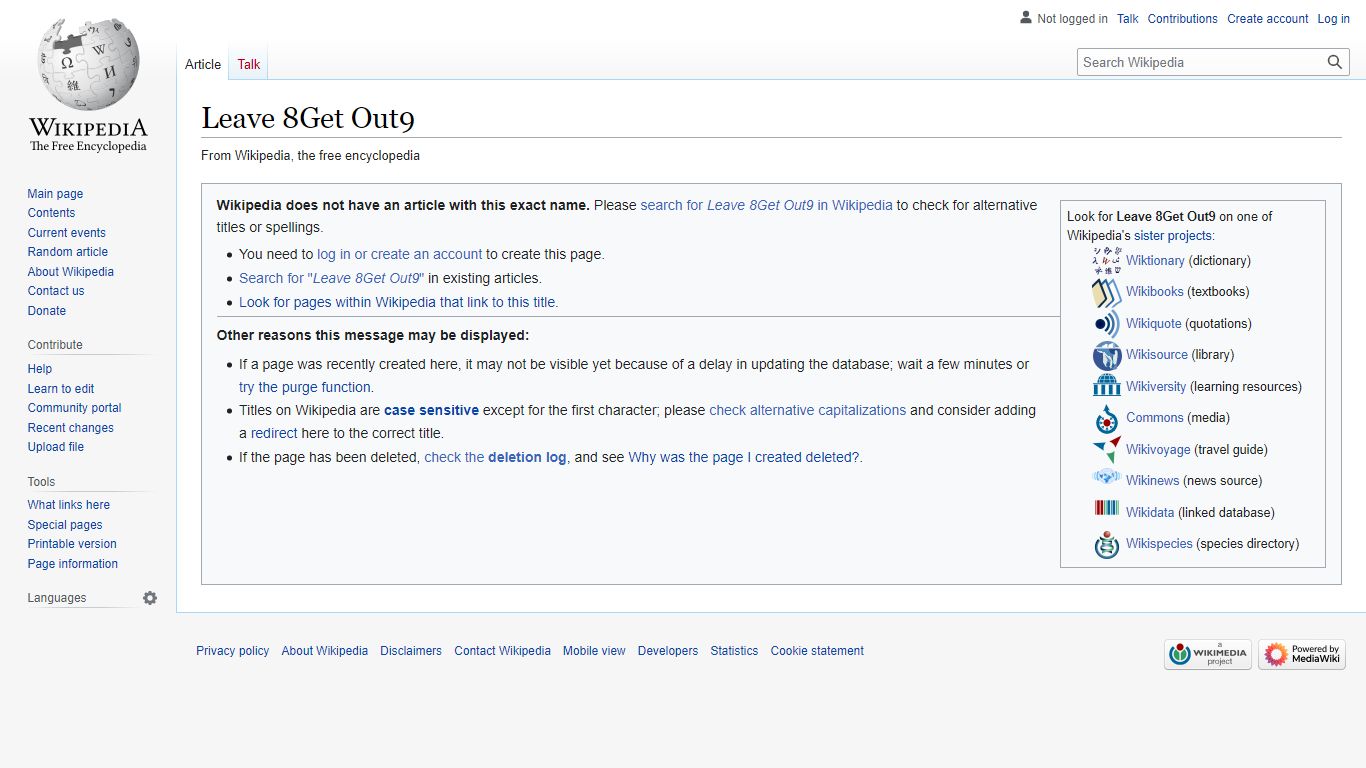Click the Wikidata barcode icon
The height and width of the screenshot is (768, 1366).
click(1107, 510)
